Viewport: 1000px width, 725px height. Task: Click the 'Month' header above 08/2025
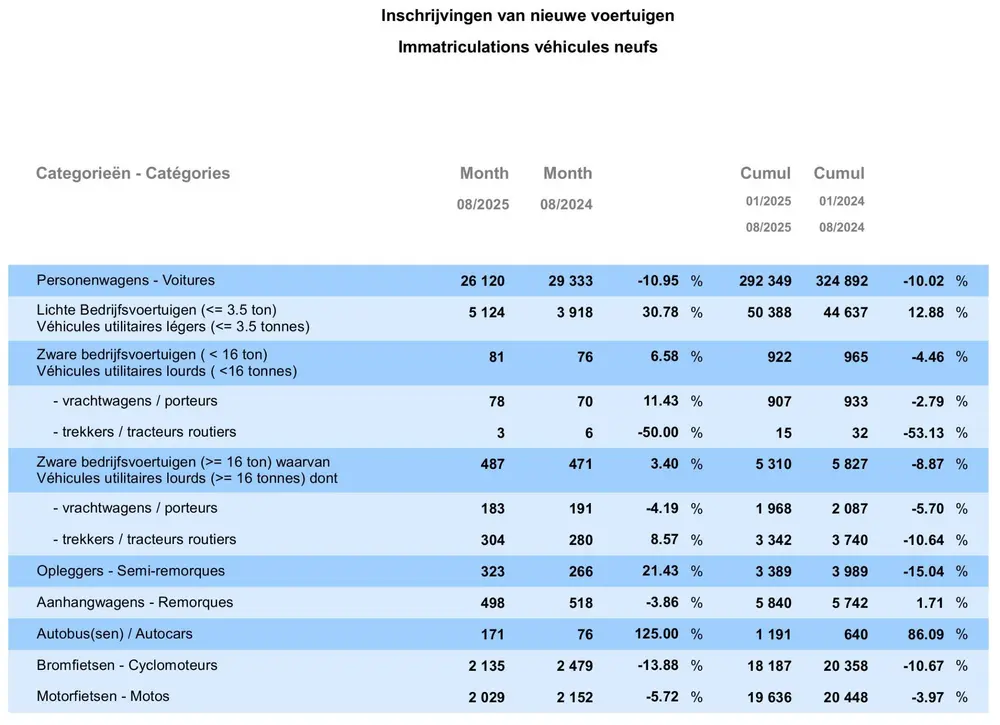coord(484,173)
